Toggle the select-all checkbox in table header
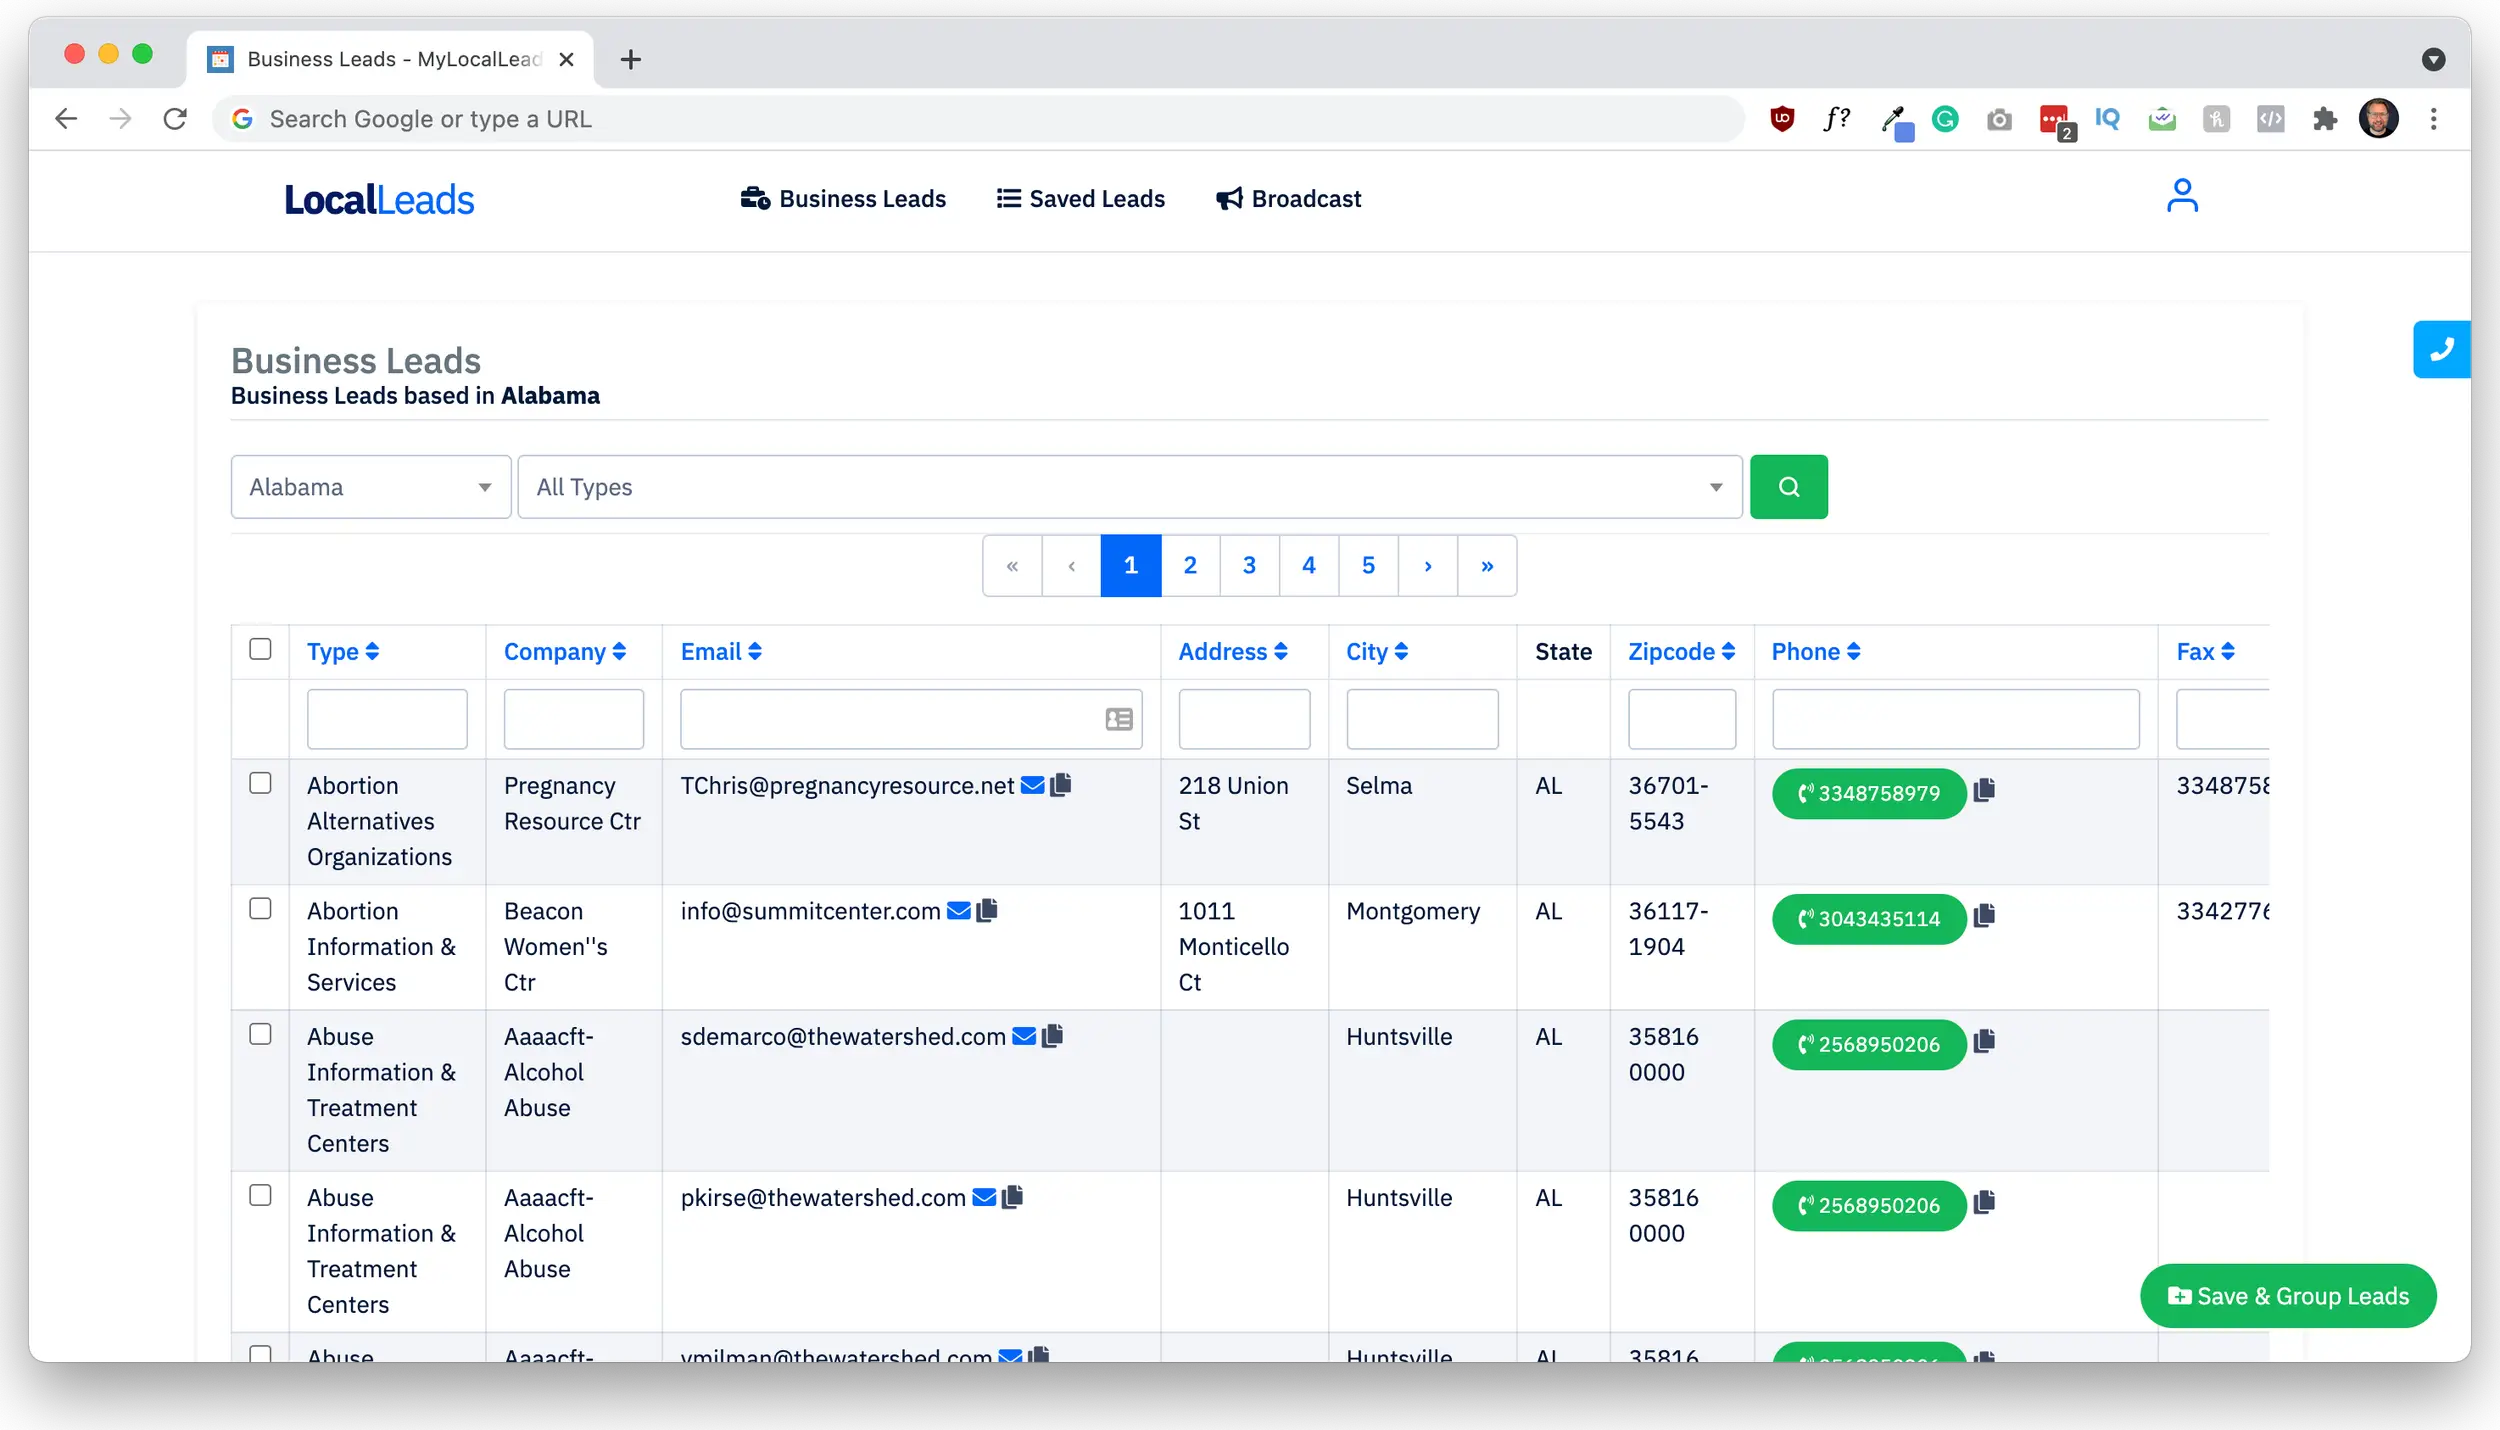This screenshot has width=2500, height=1430. [x=260, y=650]
